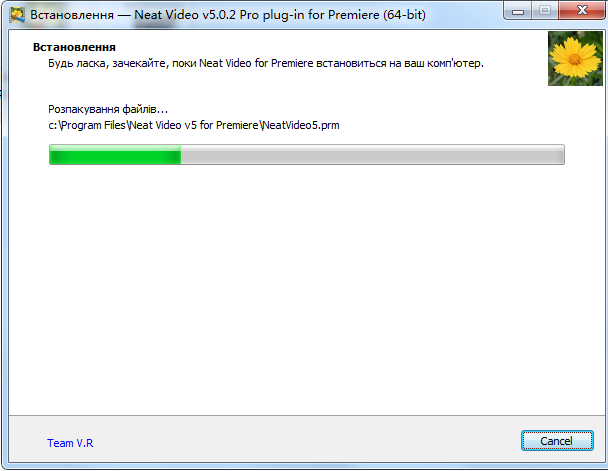The image size is (608, 471).
Task: Click the disabled maximize button
Action: (545, 11)
